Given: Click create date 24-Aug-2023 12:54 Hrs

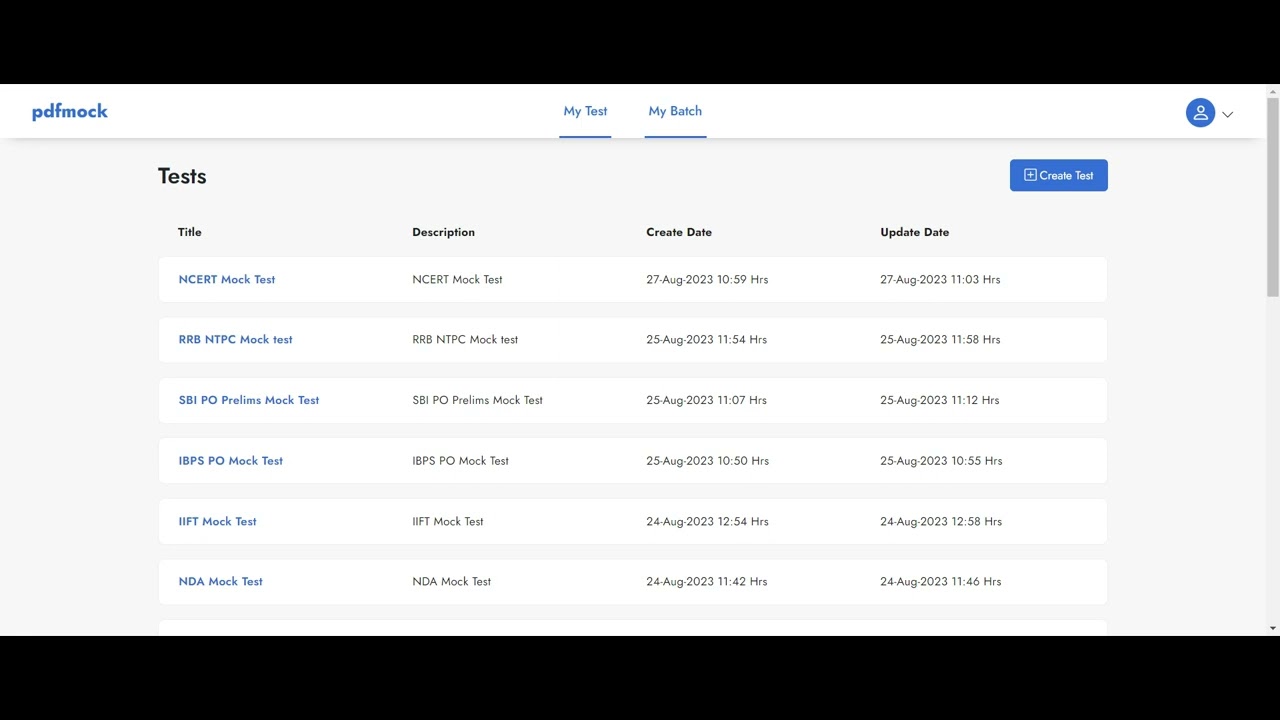Looking at the screenshot, I should 707,521.
